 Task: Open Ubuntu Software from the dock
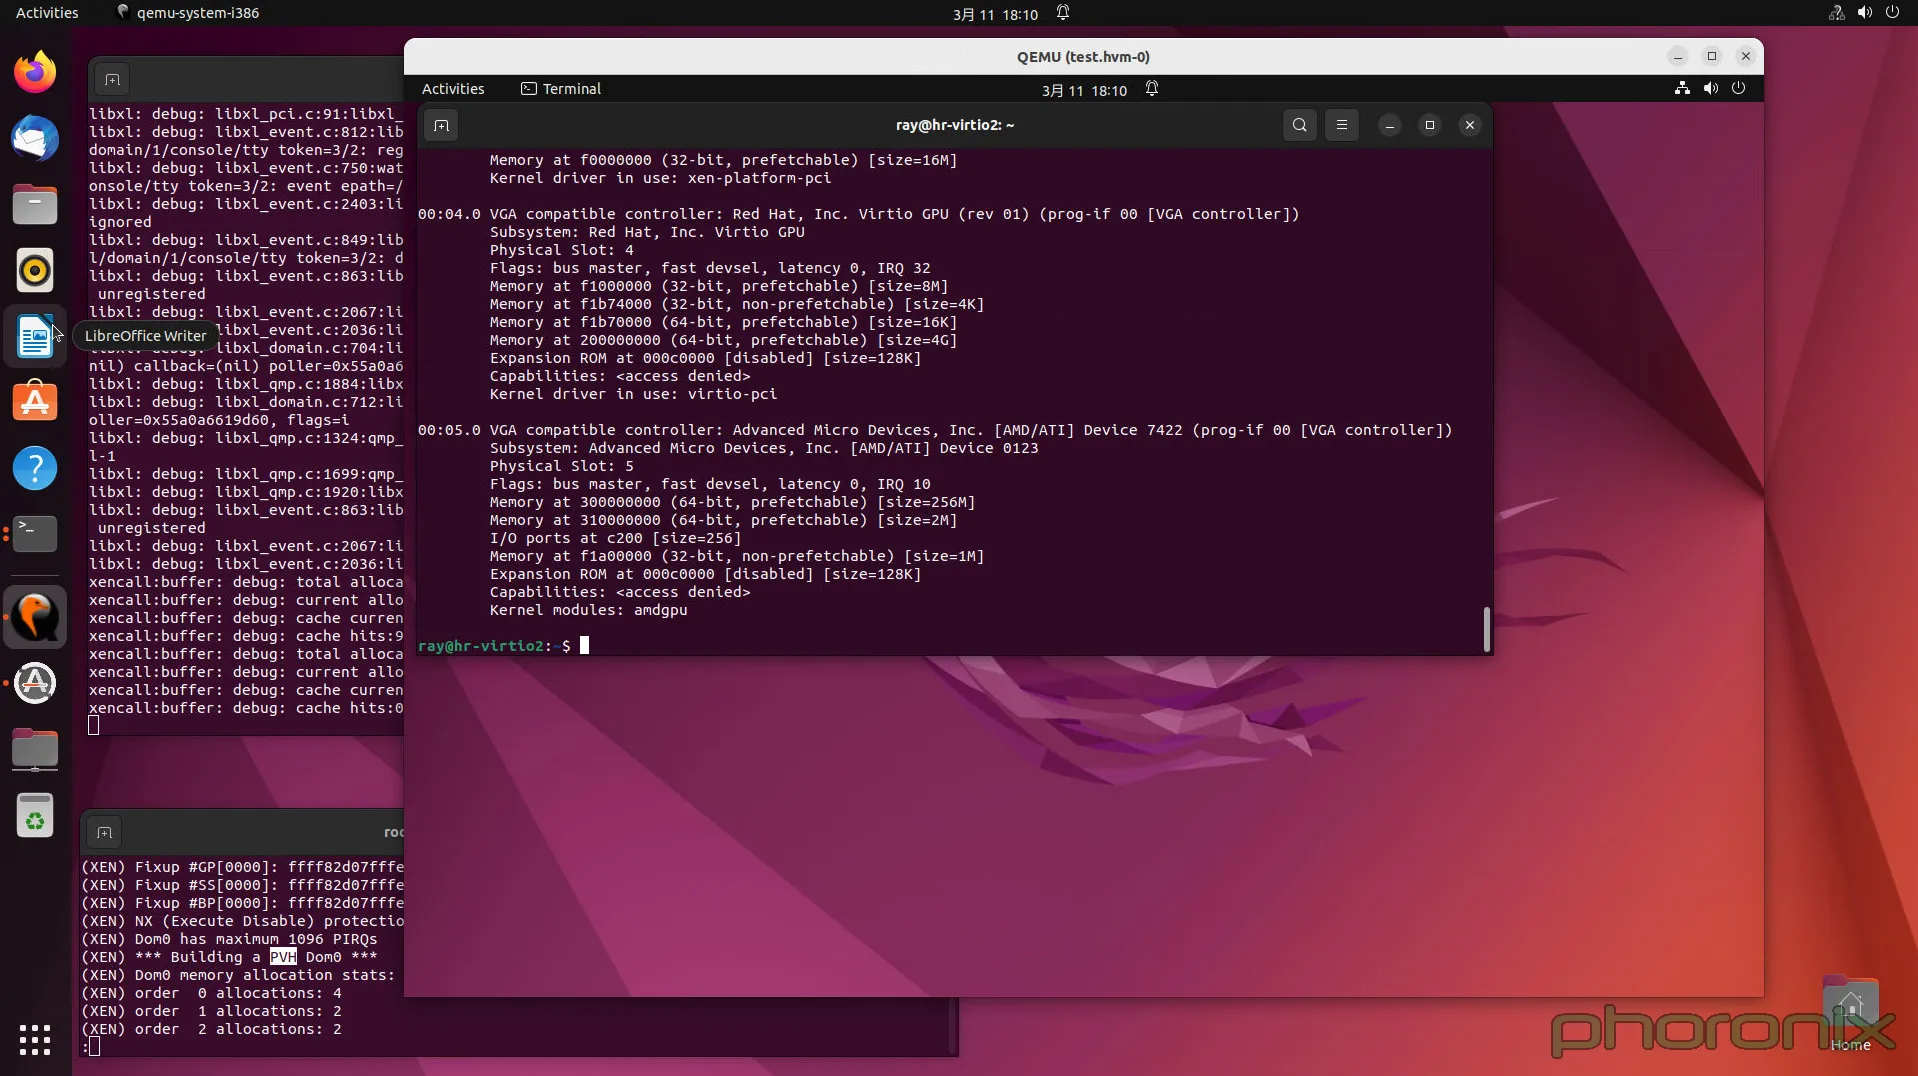coord(35,402)
